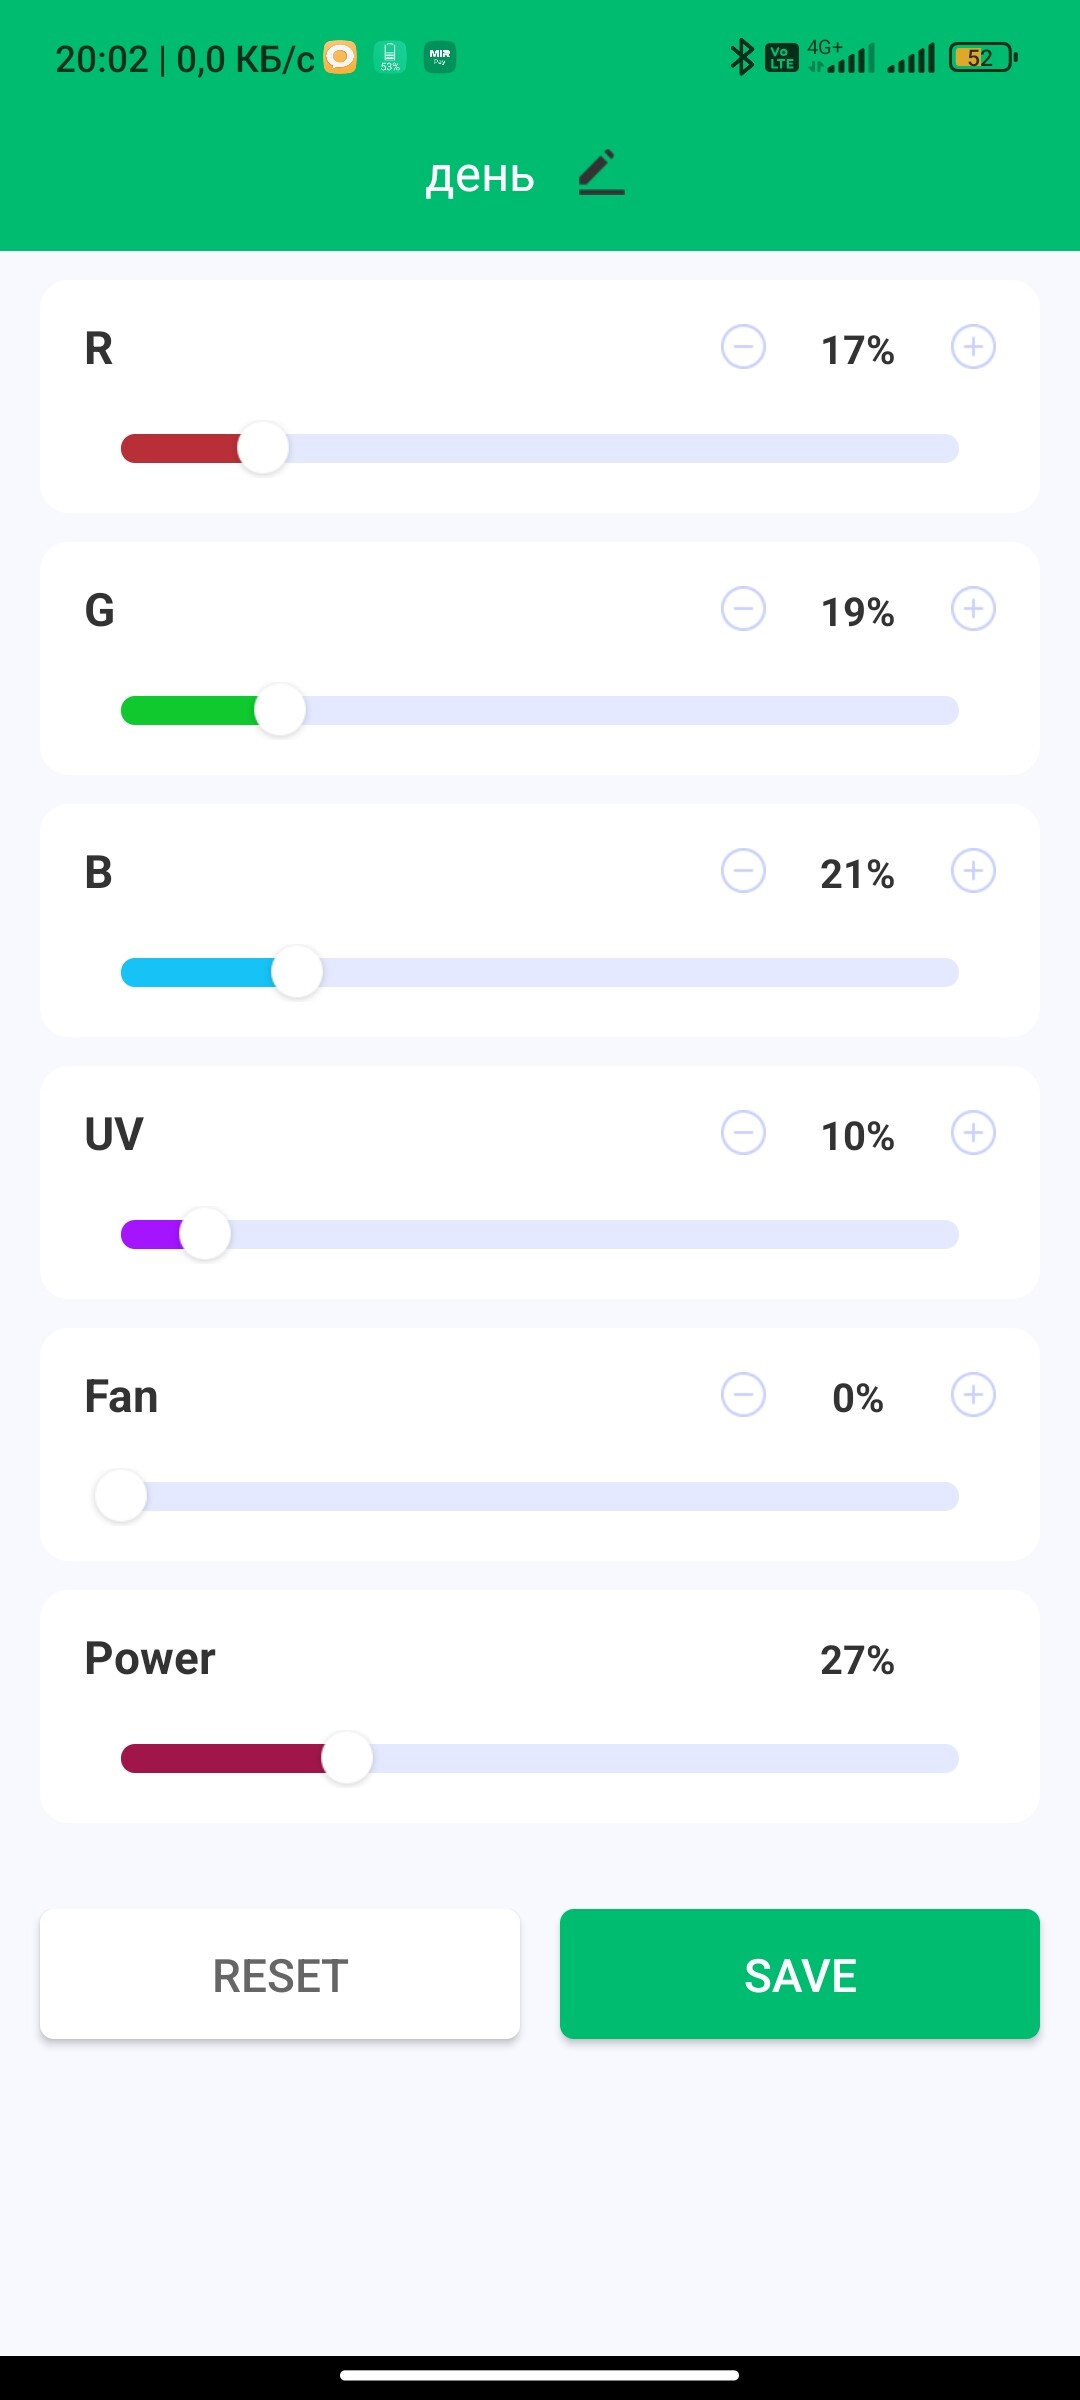Image resolution: width=1080 pixels, height=2400 pixels.
Task: Click the red R slider handle
Action: [x=263, y=448]
